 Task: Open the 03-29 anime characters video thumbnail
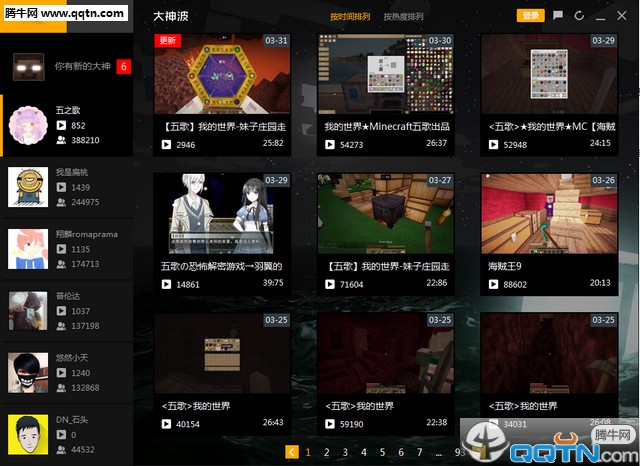click(x=222, y=214)
